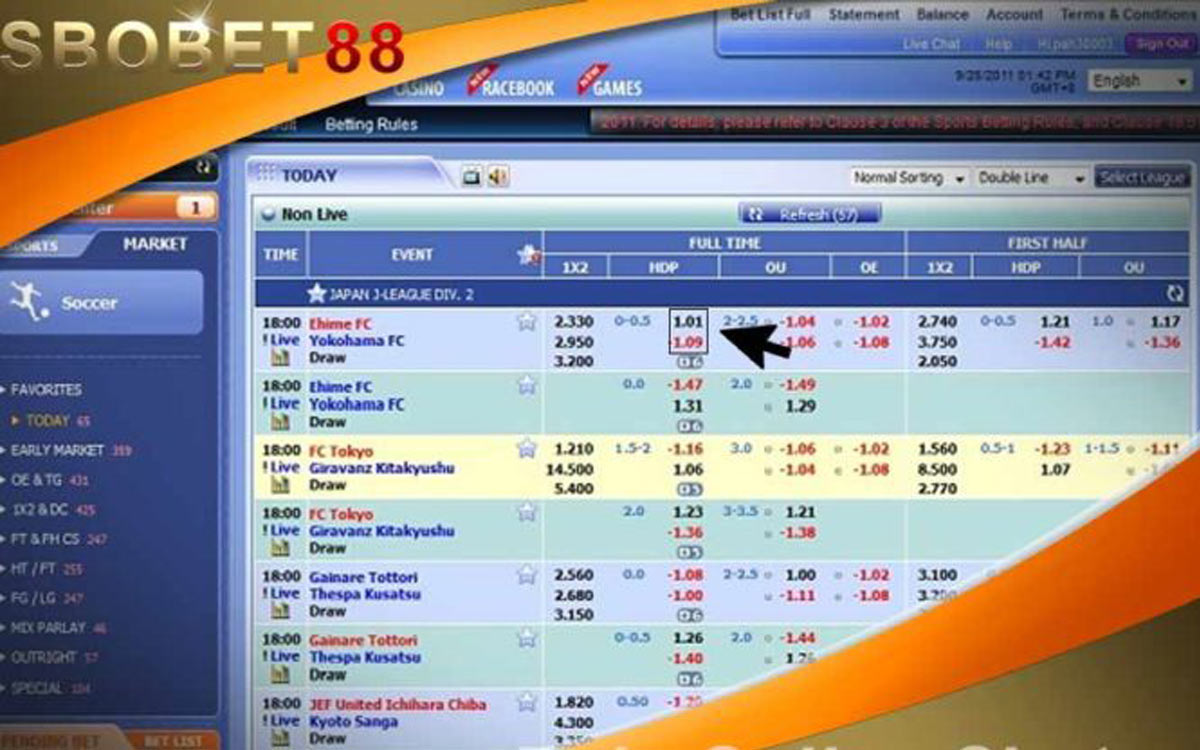Open stats icon for FC Tokyo 1.210 row
1200x750 pixels.
[281, 485]
